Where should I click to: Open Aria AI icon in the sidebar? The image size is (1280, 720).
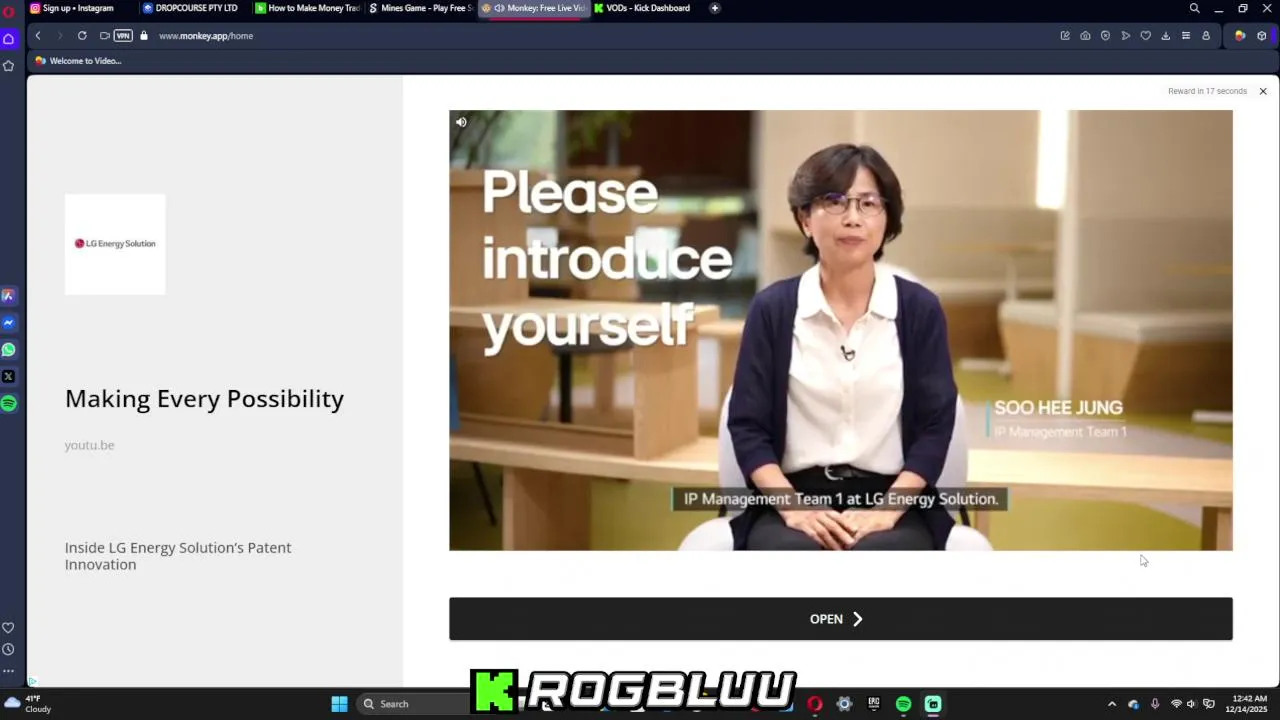(x=8, y=296)
